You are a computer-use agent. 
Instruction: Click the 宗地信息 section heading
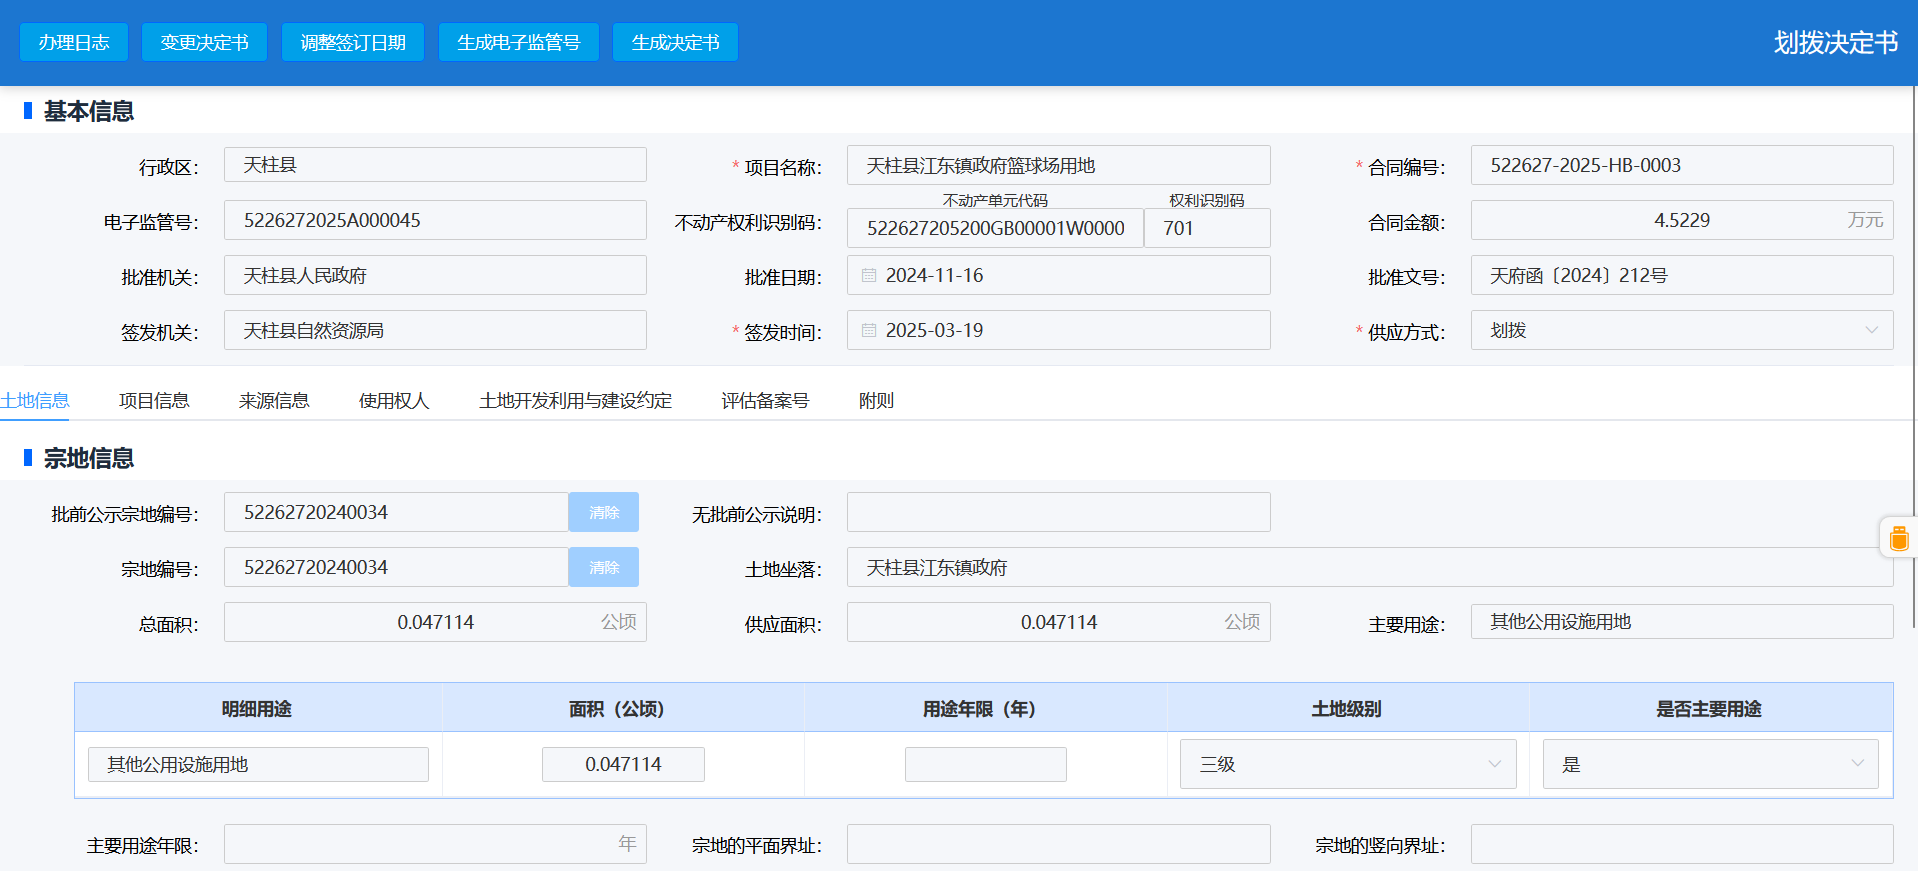click(89, 458)
